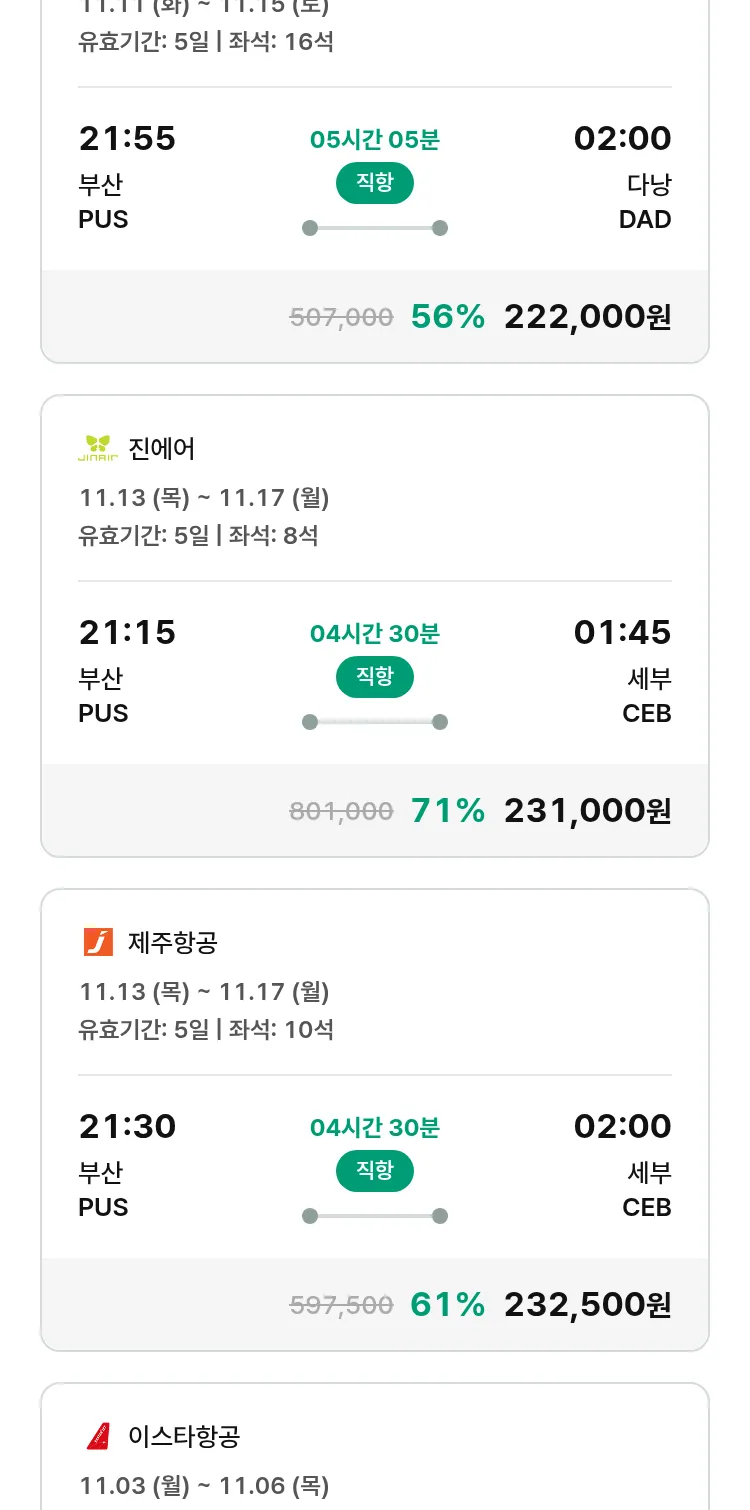Screen dimensions: 750x1510
Task: Click the 02:00 arrival time at Cebu
Action: (x=622, y=1126)
